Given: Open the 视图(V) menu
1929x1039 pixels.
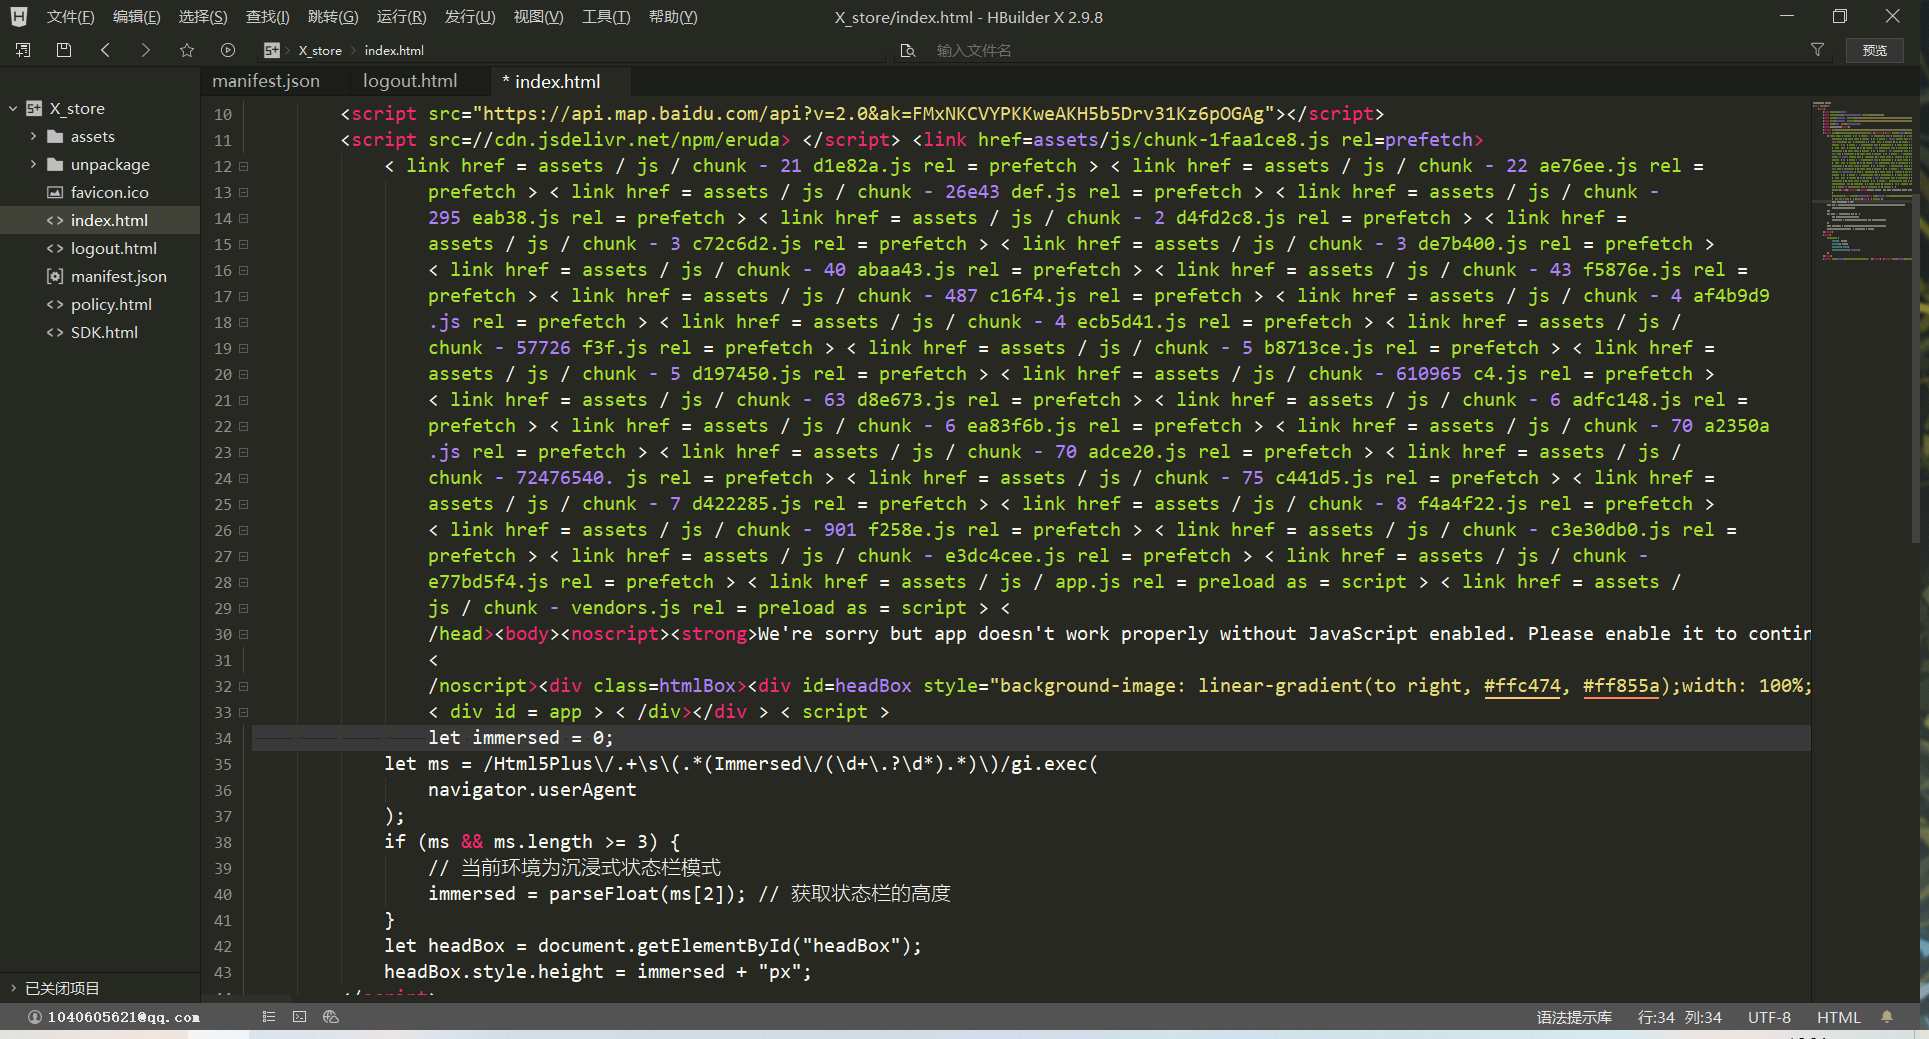Looking at the screenshot, I should pos(538,17).
